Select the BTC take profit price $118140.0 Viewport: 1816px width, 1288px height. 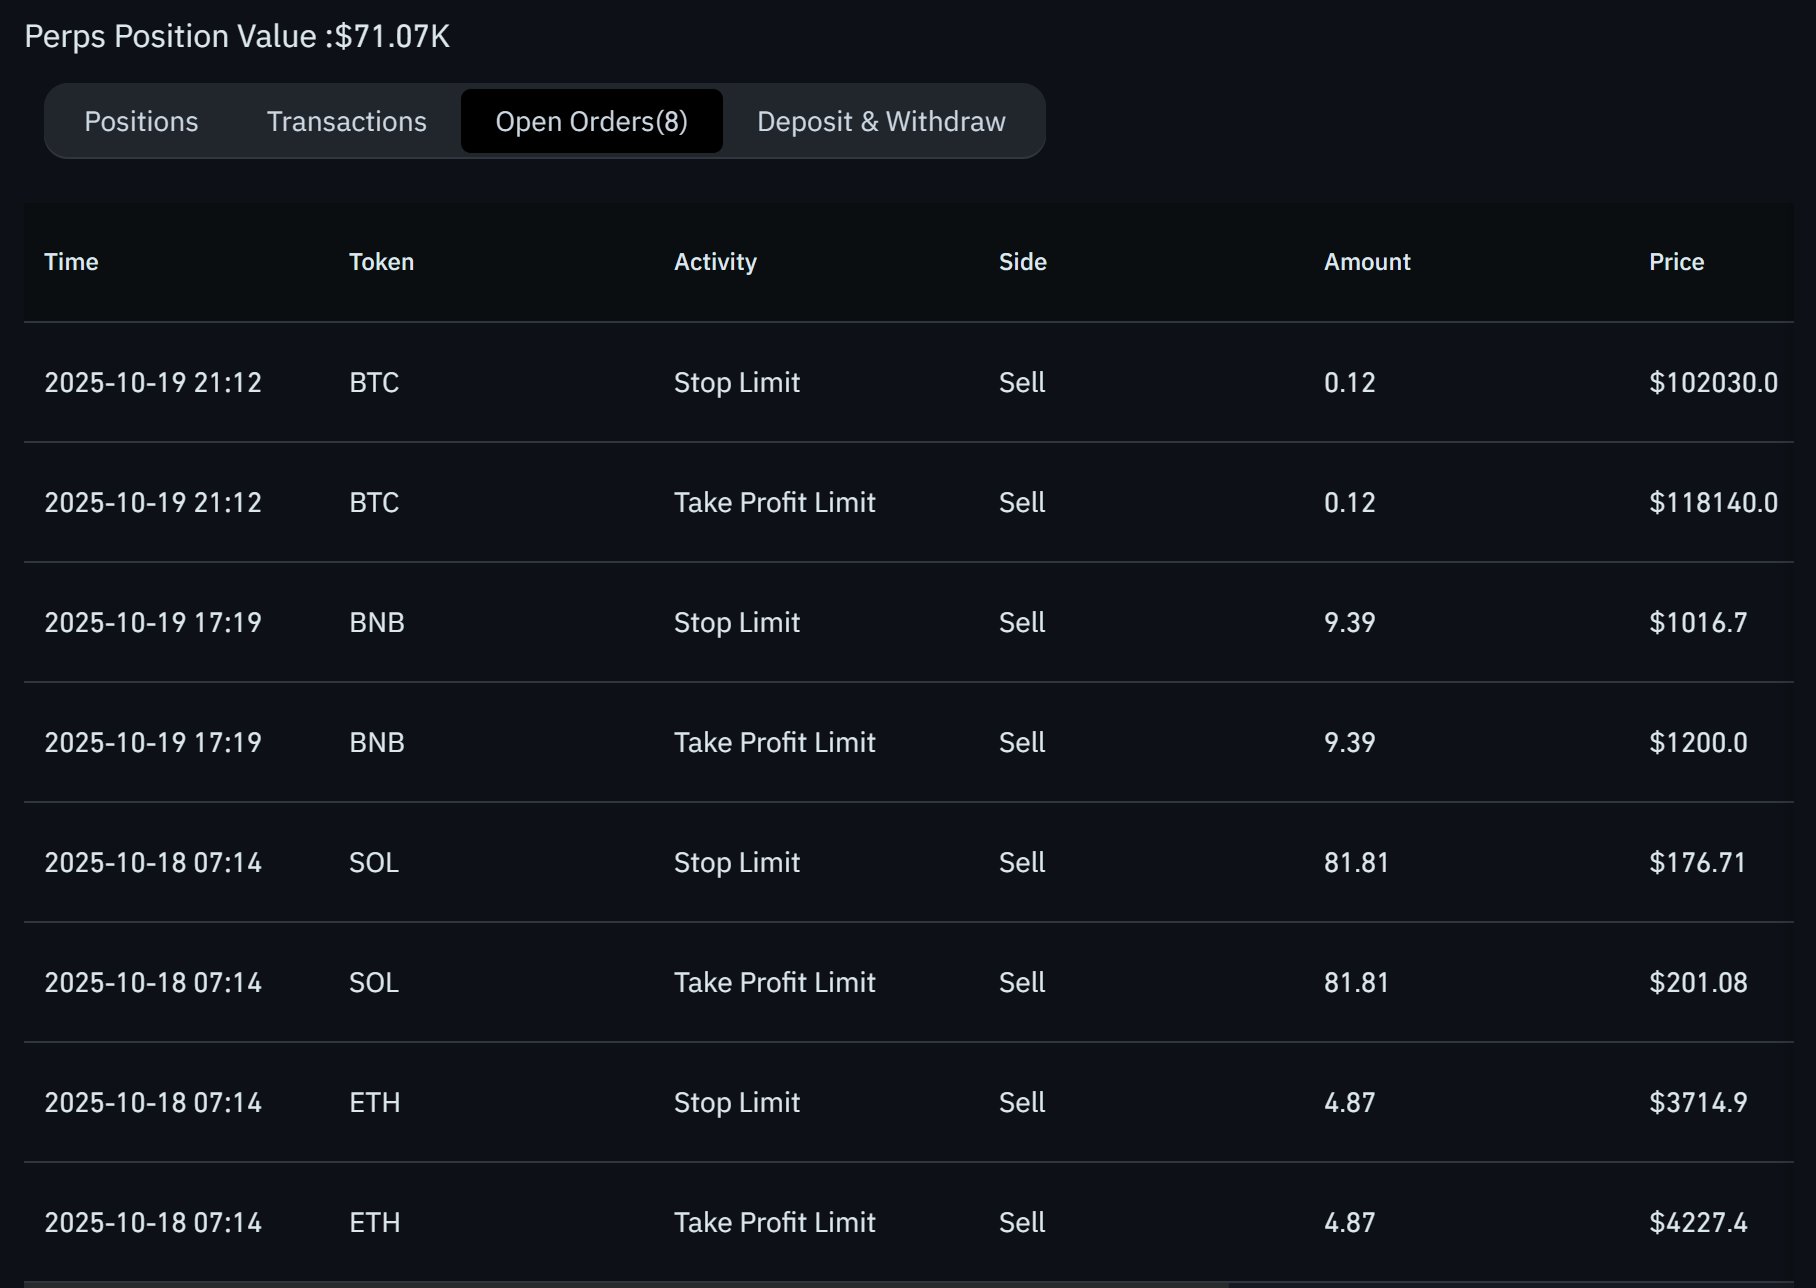coord(1713,503)
